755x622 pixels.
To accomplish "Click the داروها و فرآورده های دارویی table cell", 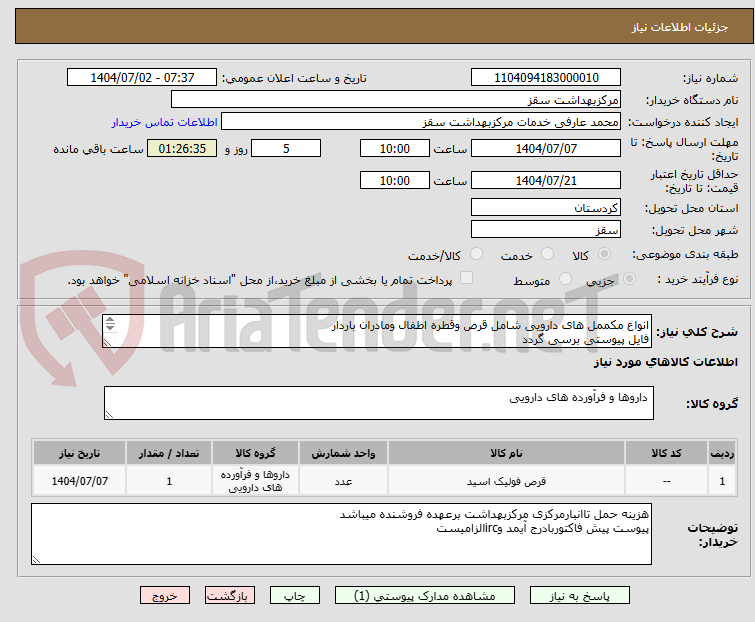I will (255, 481).
